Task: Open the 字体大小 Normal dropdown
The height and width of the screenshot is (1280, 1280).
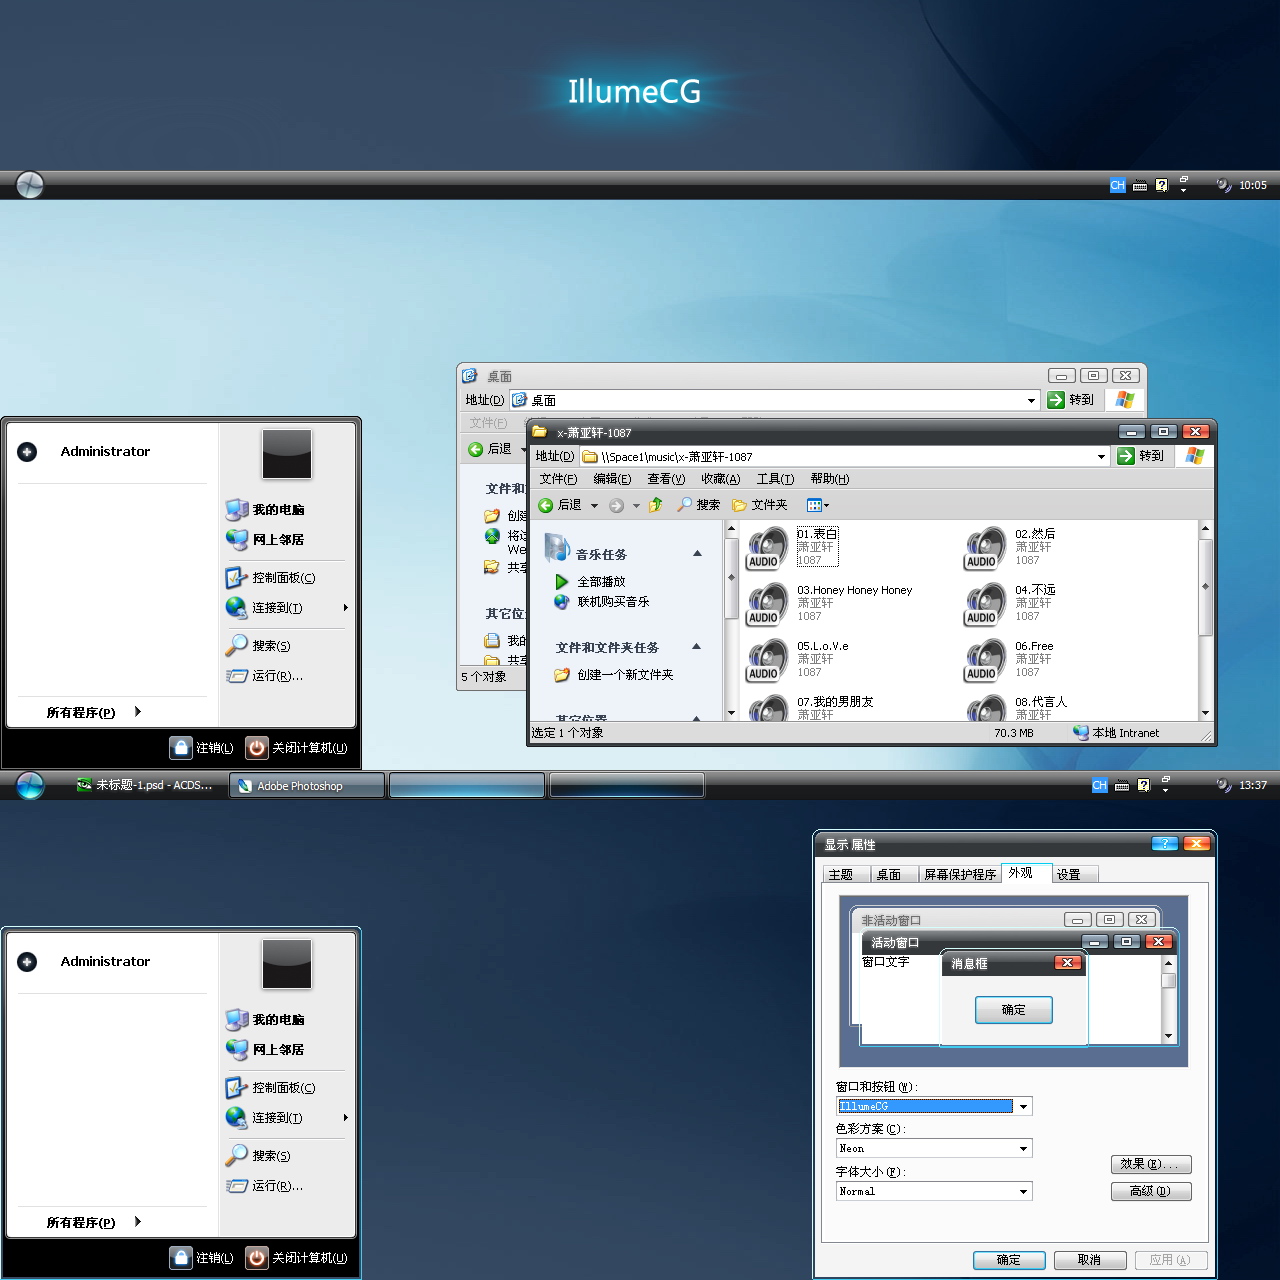Action: (x=1023, y=1192)
